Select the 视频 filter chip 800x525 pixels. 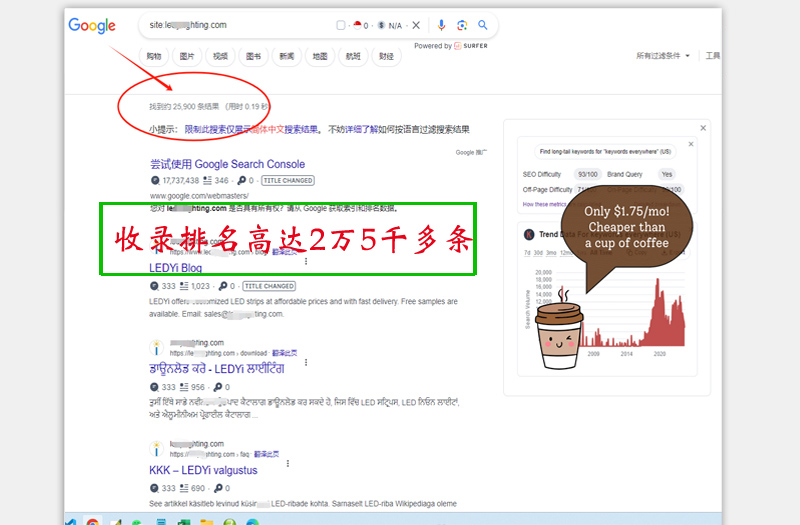pyautogui.click(x=220, y=56)
